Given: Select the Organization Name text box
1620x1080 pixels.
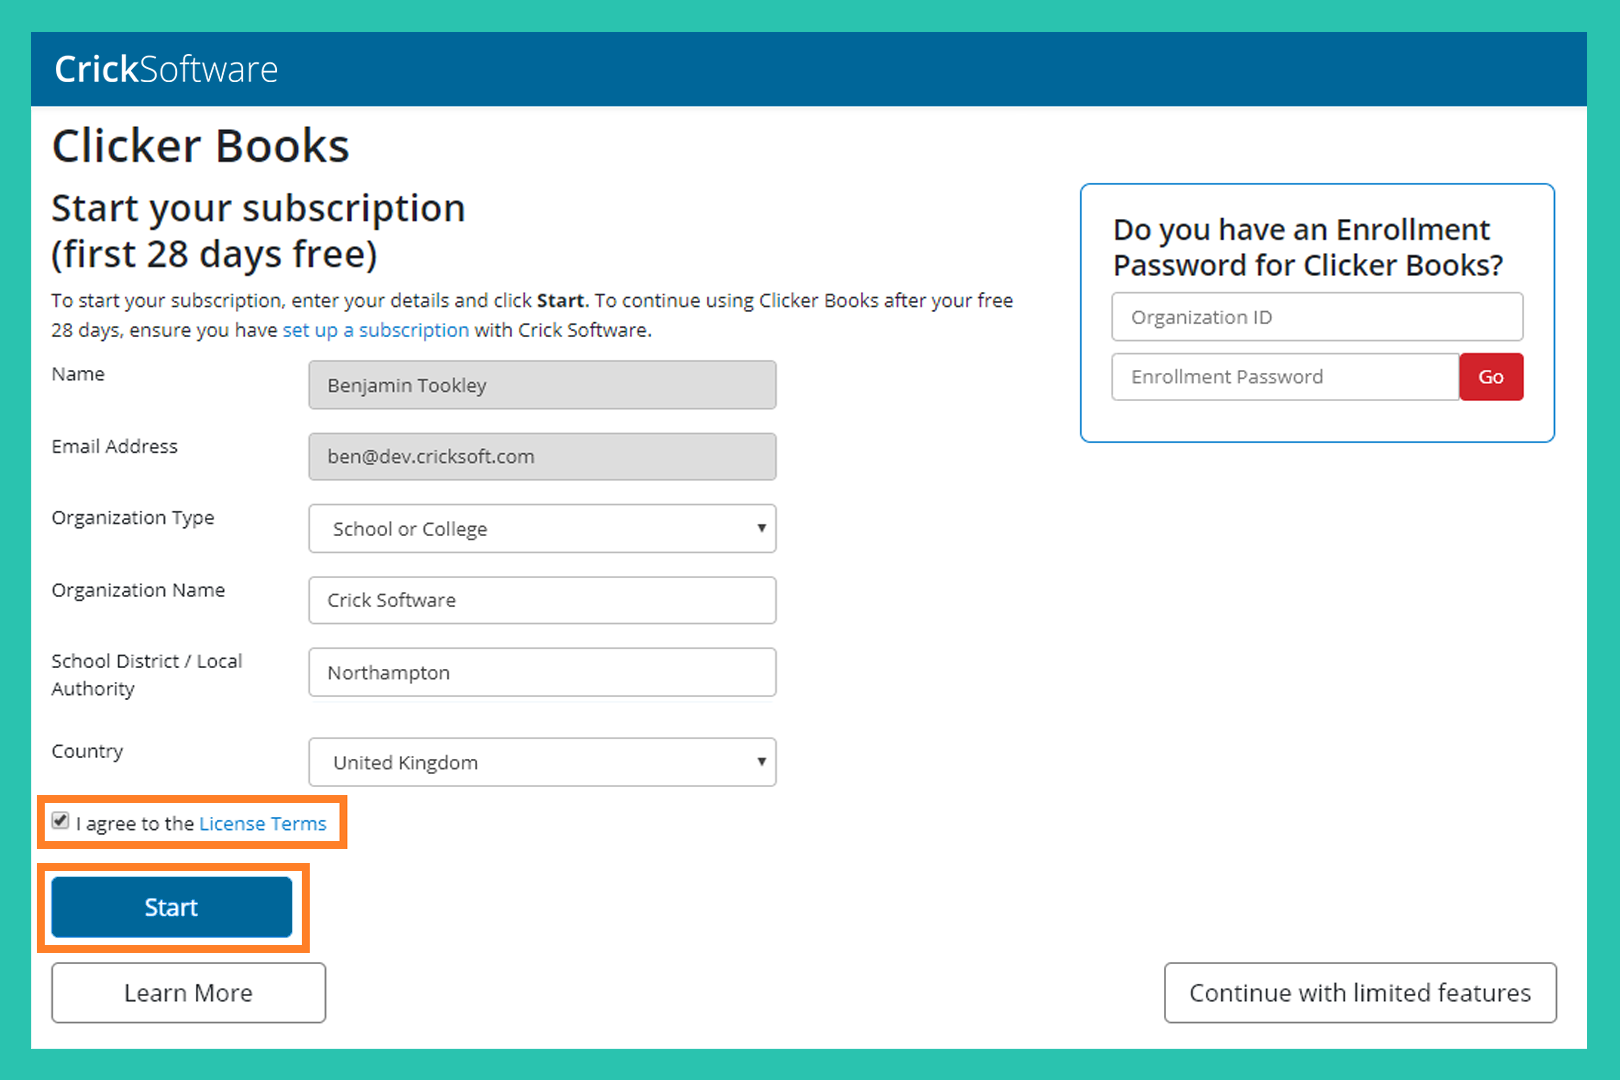Looking at the screenshot, I should [x=542, y=600].
